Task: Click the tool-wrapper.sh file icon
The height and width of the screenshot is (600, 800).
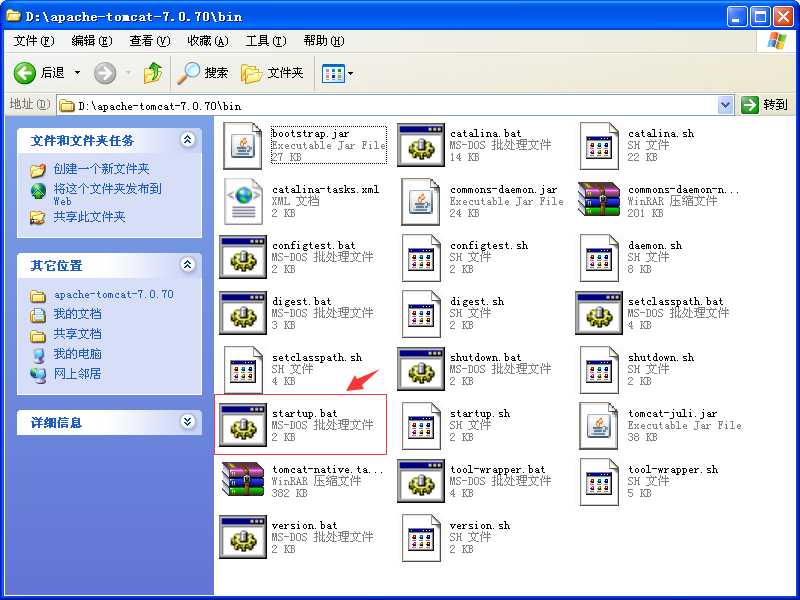Action: tap(599, 482)
